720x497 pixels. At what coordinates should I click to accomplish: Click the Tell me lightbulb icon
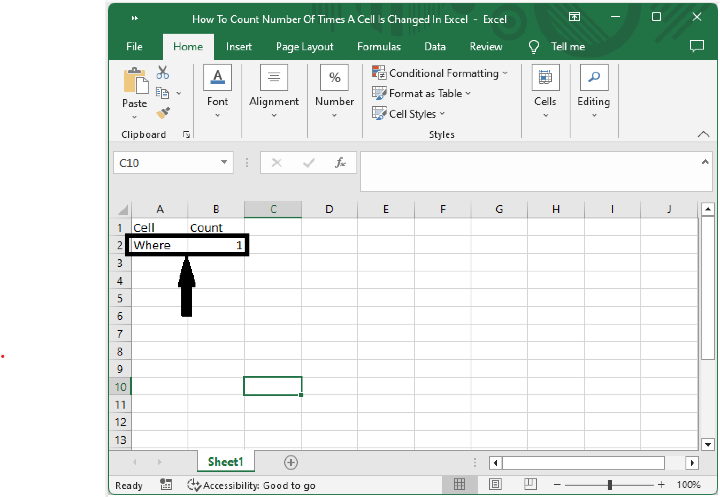pos(534,47)
